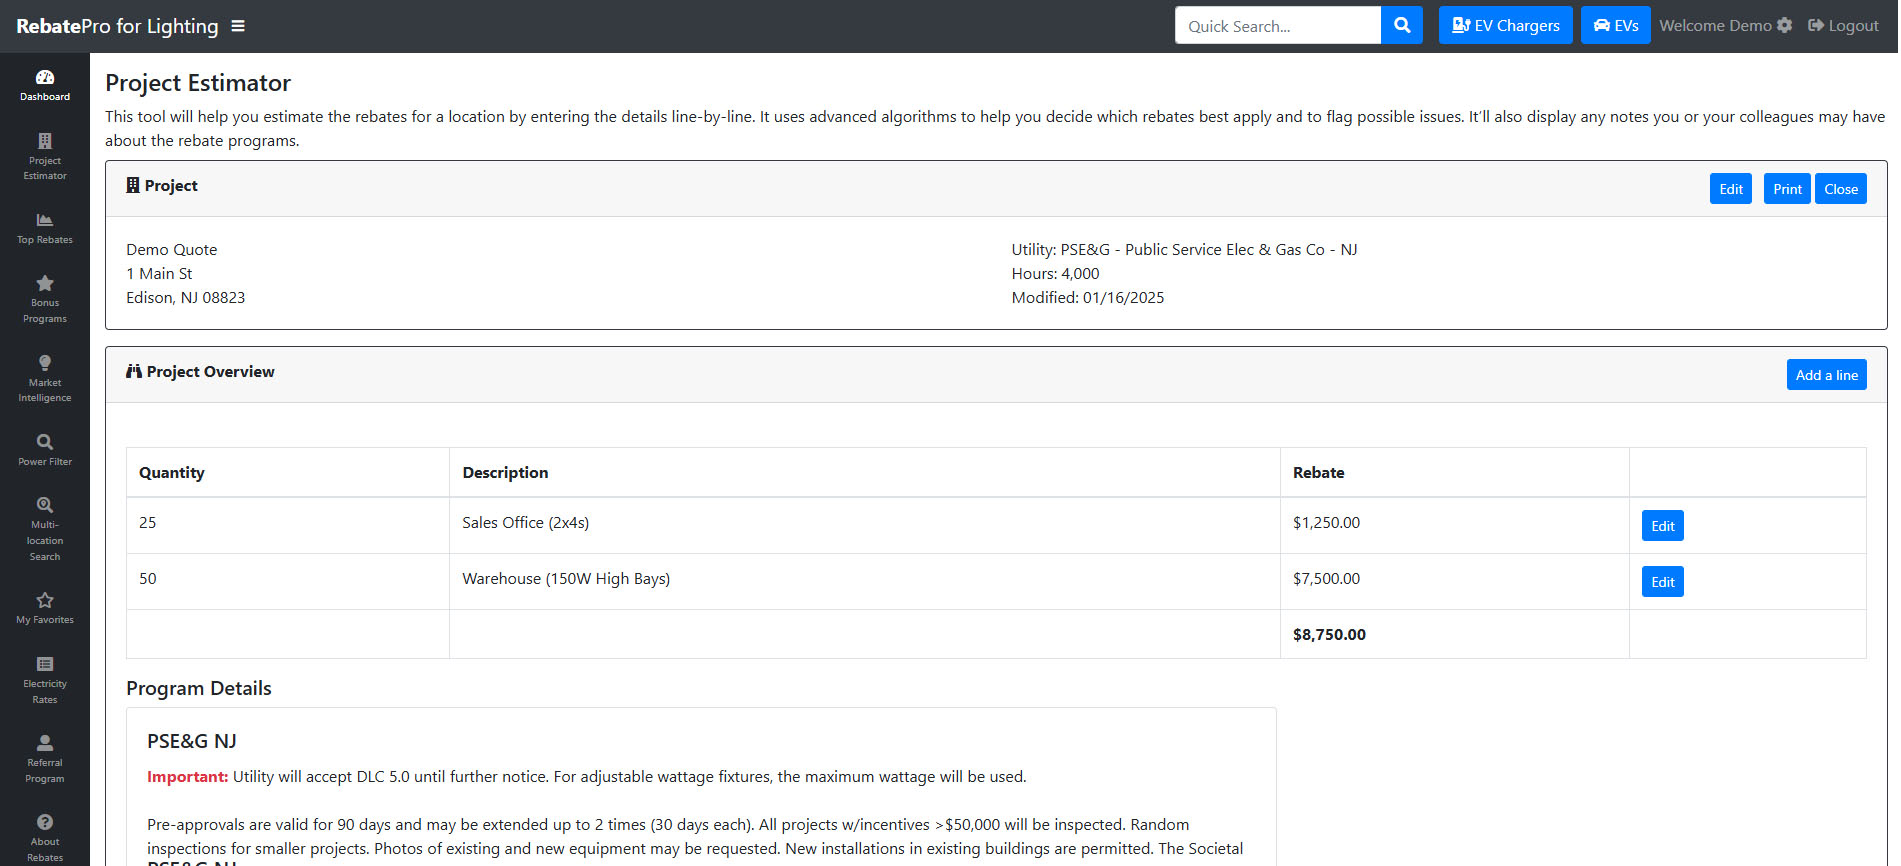Edit the Warehouse (150W High Bays) line

(1662, 582)
